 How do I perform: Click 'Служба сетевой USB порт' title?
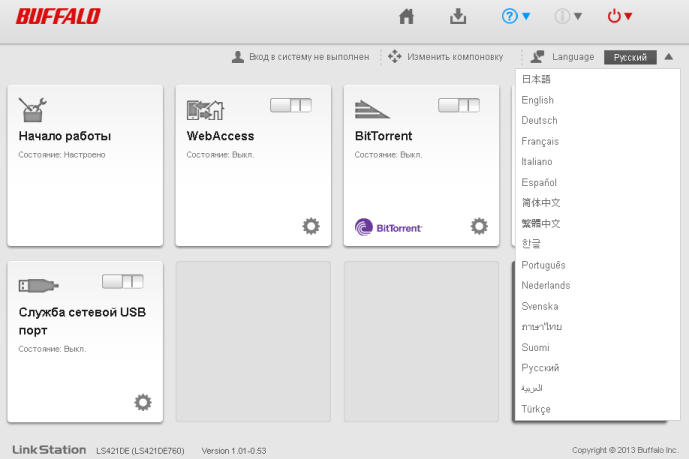click(82, 321)
